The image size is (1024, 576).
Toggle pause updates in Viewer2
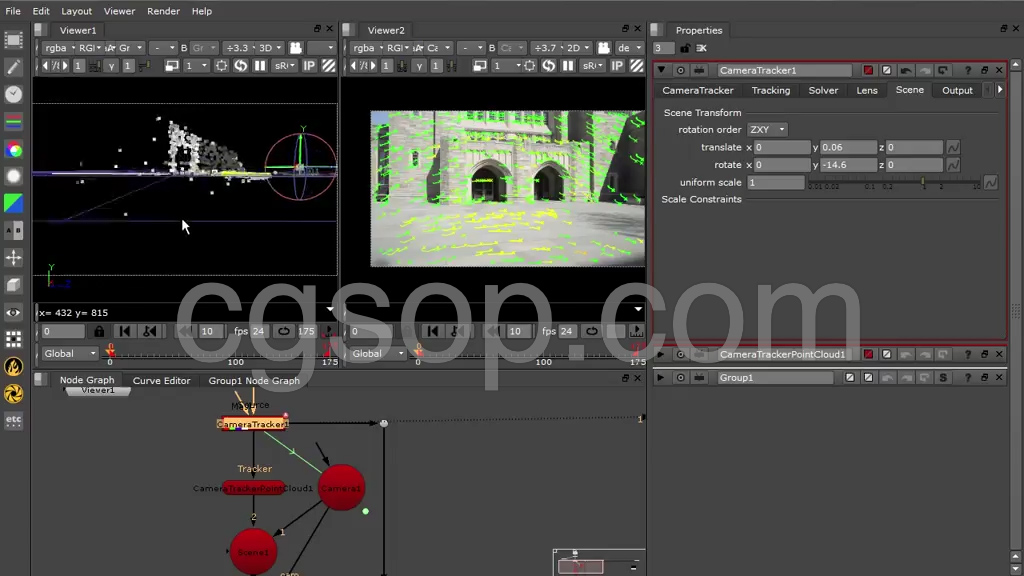(568, 66)
